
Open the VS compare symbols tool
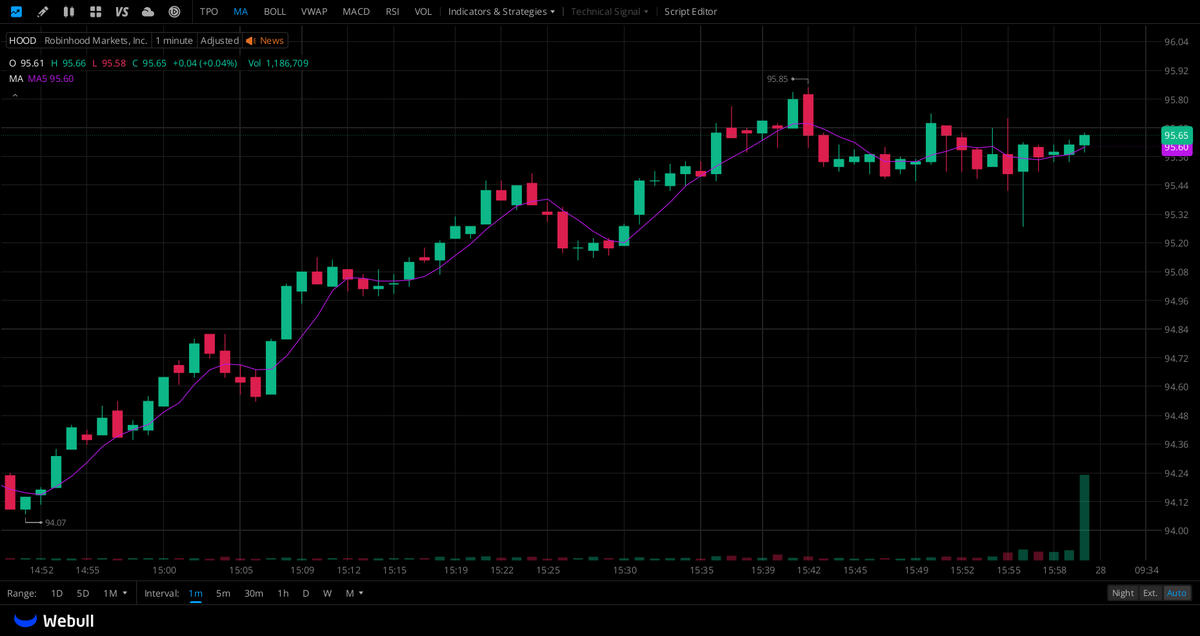[x=122, y=12]
